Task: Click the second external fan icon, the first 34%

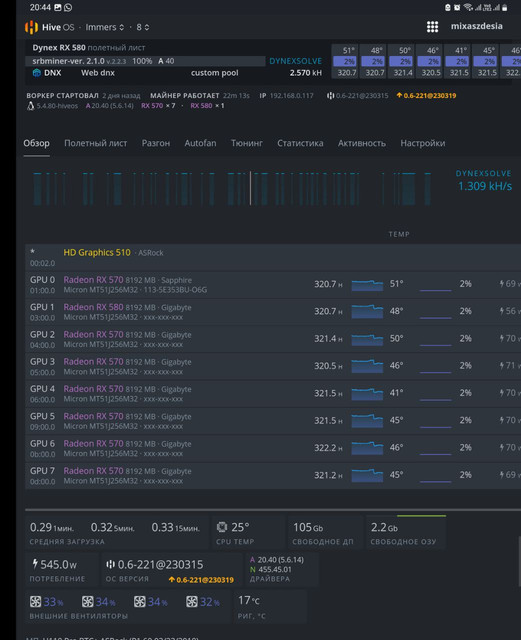Action: [x=87, y=602]
